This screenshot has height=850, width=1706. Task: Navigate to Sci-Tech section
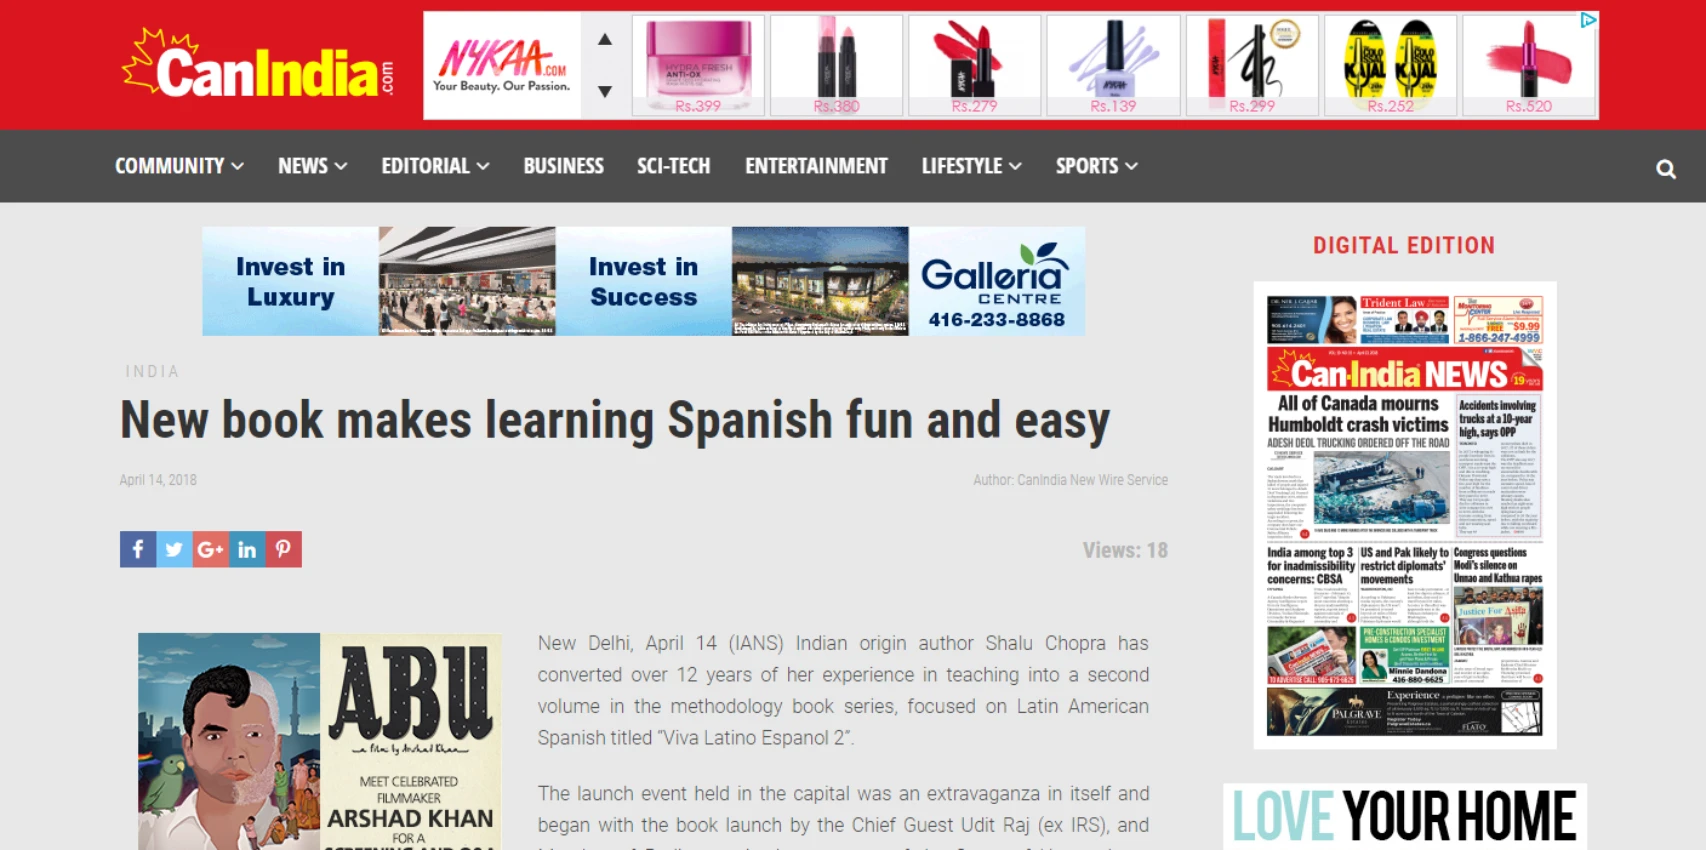coord(673,166)
